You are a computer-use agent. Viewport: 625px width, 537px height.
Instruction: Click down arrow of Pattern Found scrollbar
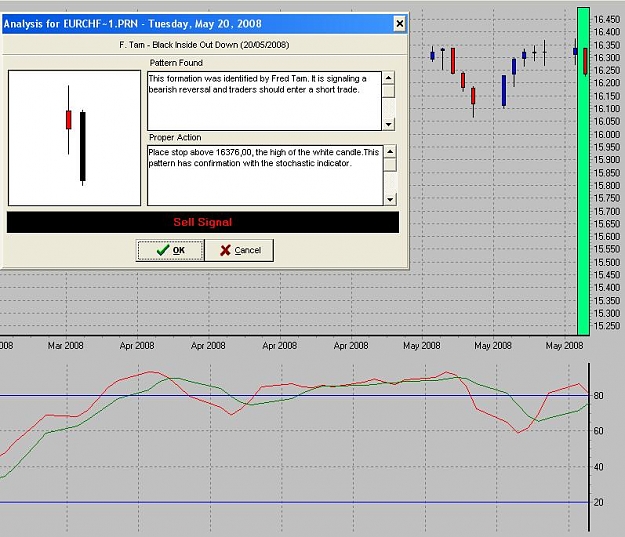pyautogui.click(x=389, y=124)
